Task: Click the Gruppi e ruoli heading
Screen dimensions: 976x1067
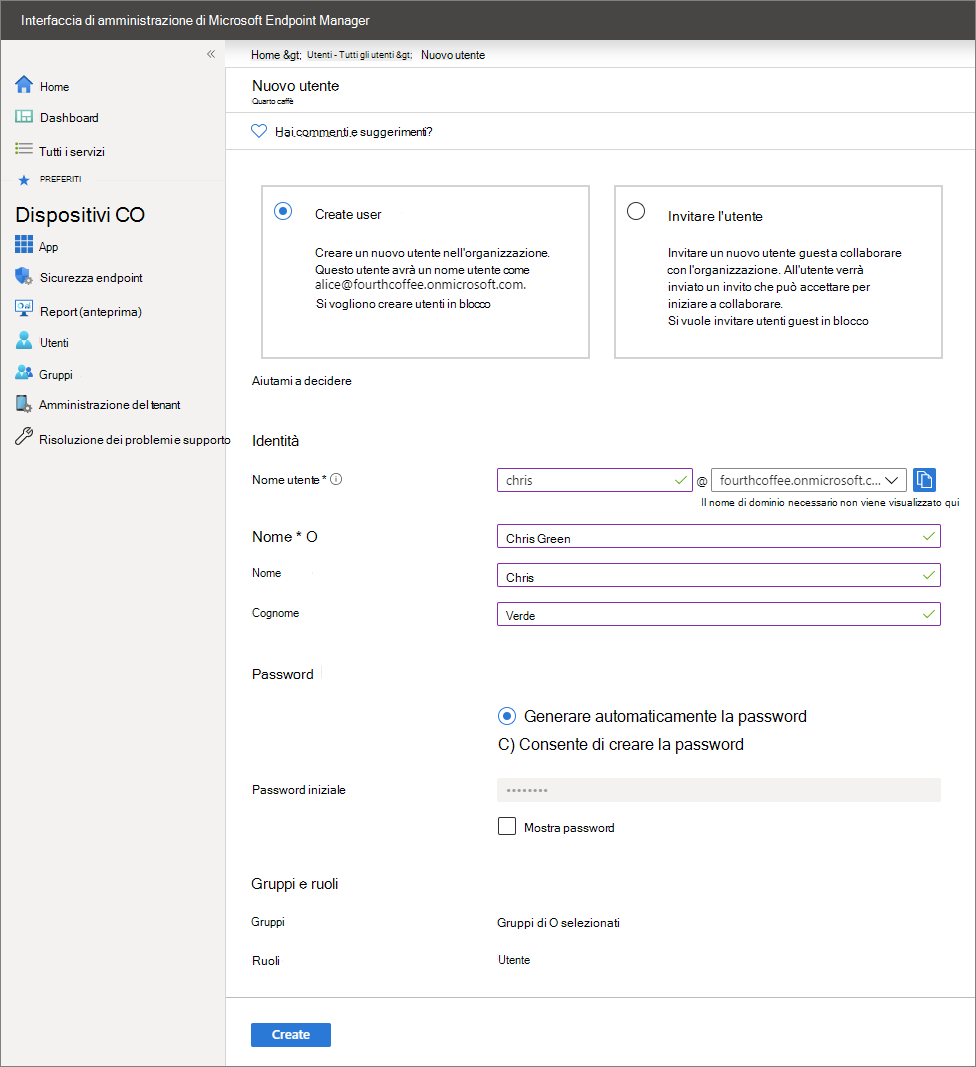Action: coord(295,884)
